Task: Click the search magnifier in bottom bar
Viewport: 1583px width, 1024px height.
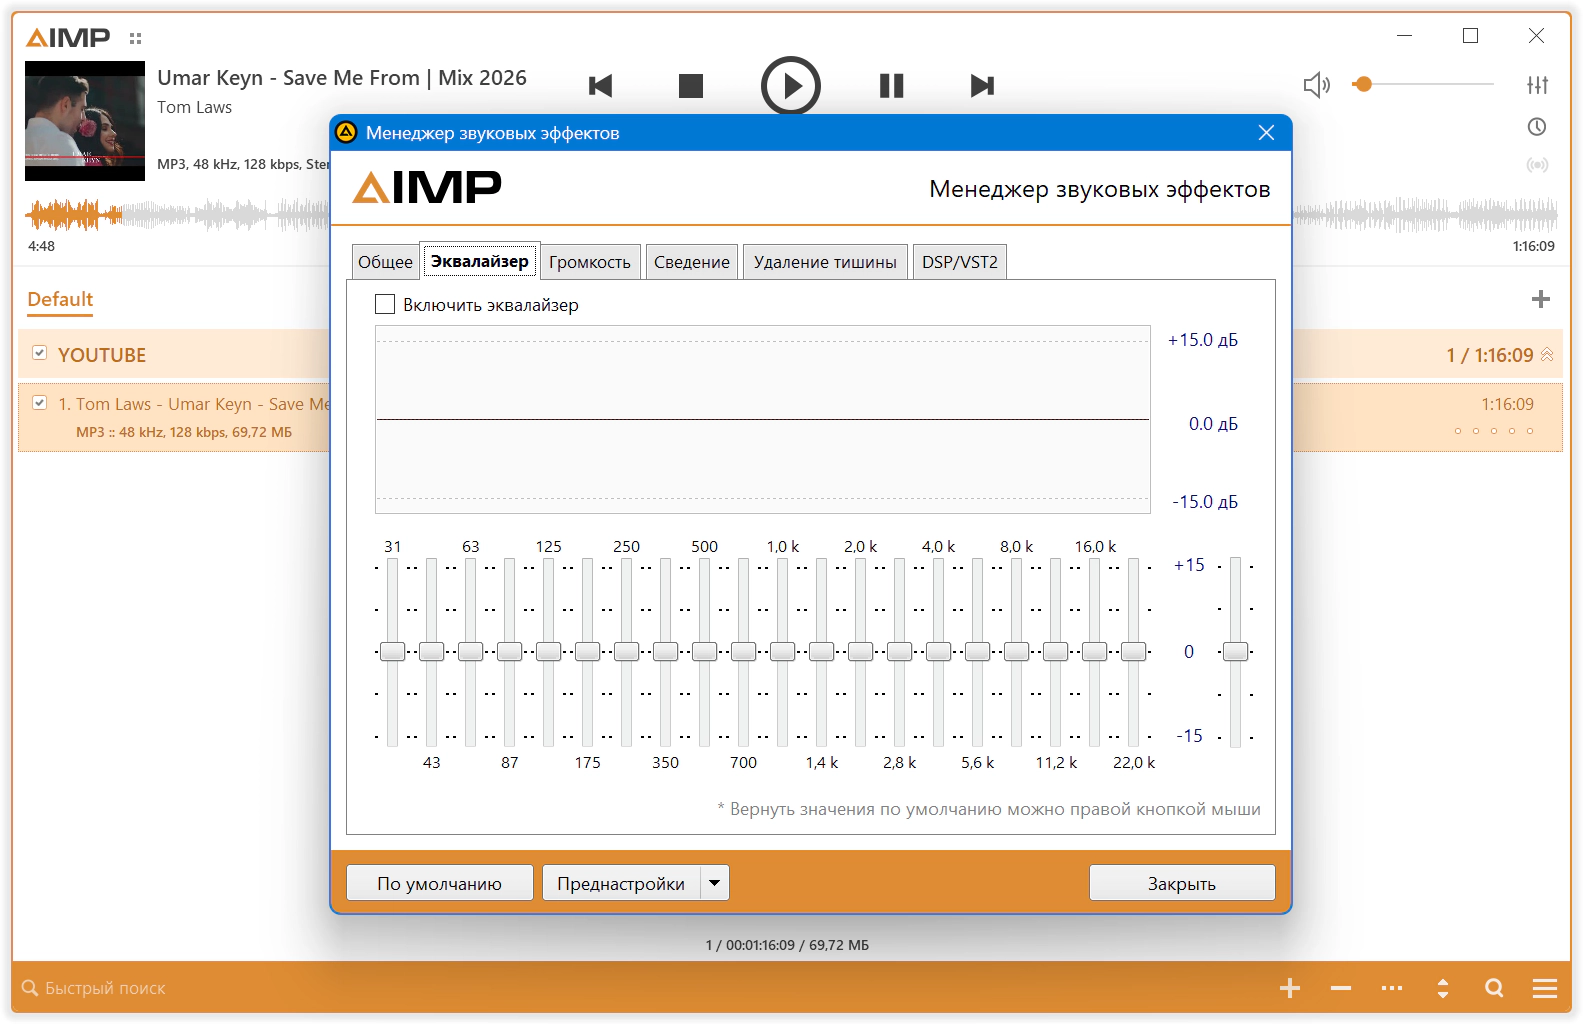Action: click(1494, 988)
